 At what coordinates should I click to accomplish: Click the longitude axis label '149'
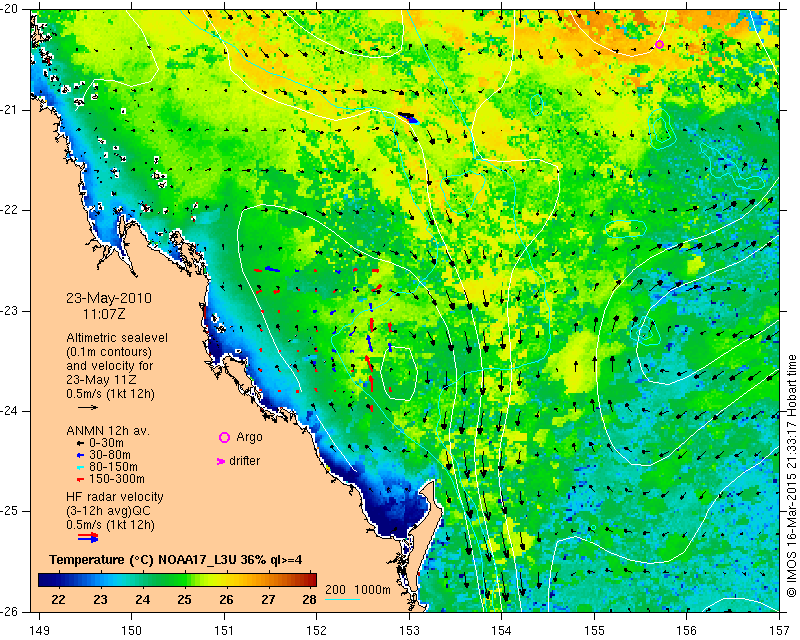click(40, 631)
